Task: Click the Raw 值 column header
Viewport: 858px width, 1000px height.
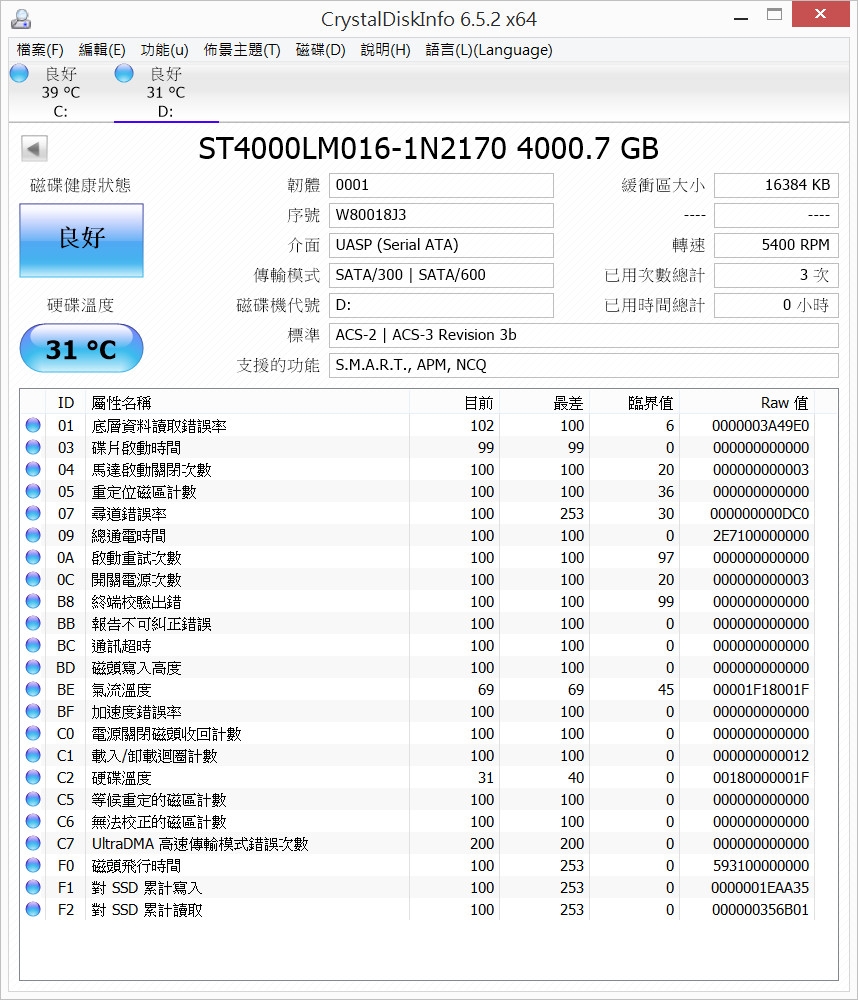Action: [747, 403]
